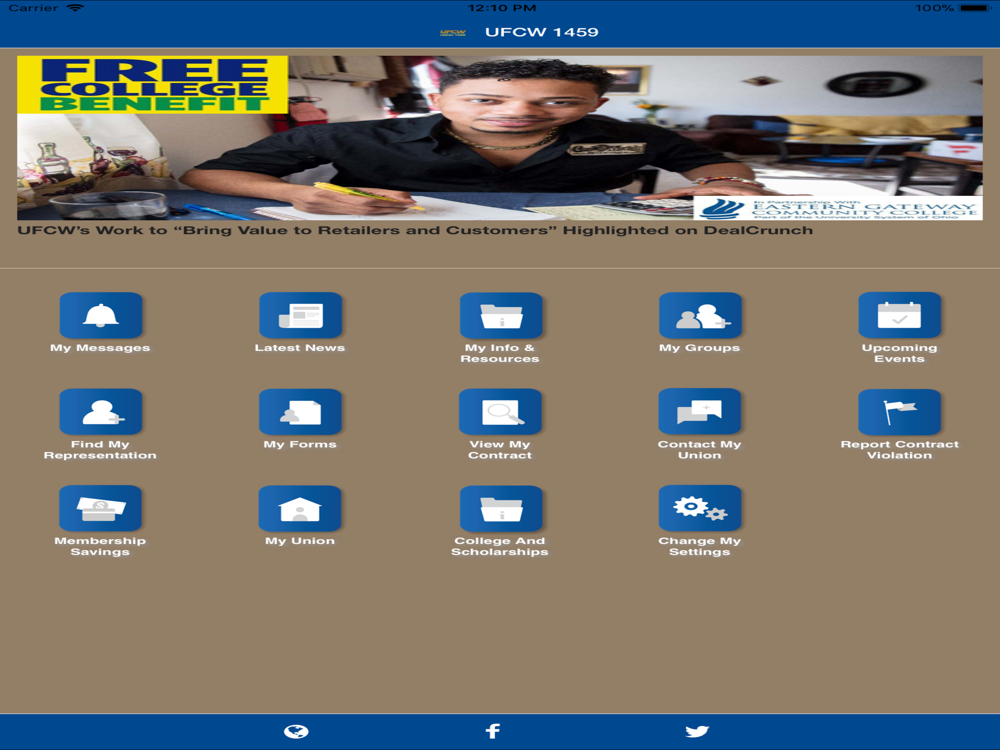Image resolution: width=1000 pixels, height=750 pixels.
Task: Tap the battery status indicator
Action: [974, 8]
